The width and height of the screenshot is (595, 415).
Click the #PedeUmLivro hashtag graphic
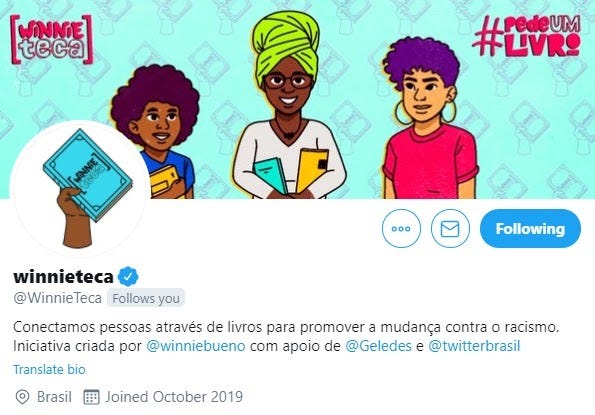(x=527, y=36)
